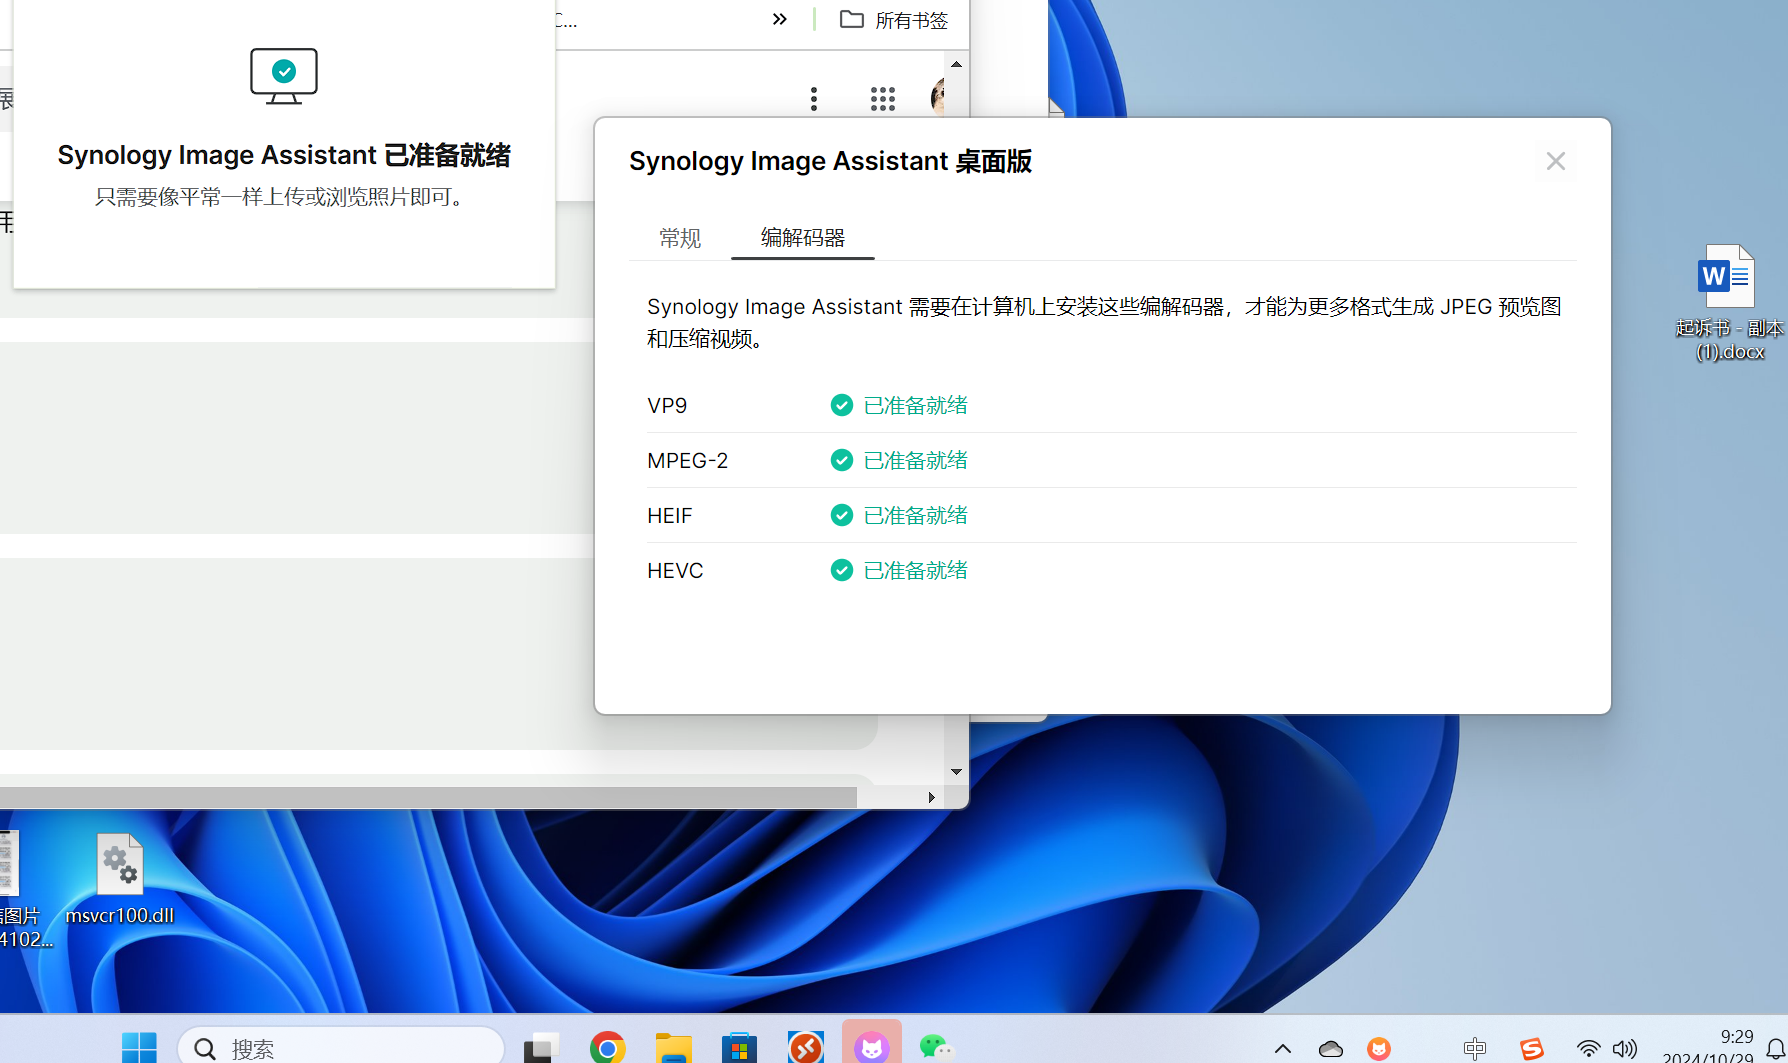
Task: Open Task View from the taskbar
Action: point(541,1048)
